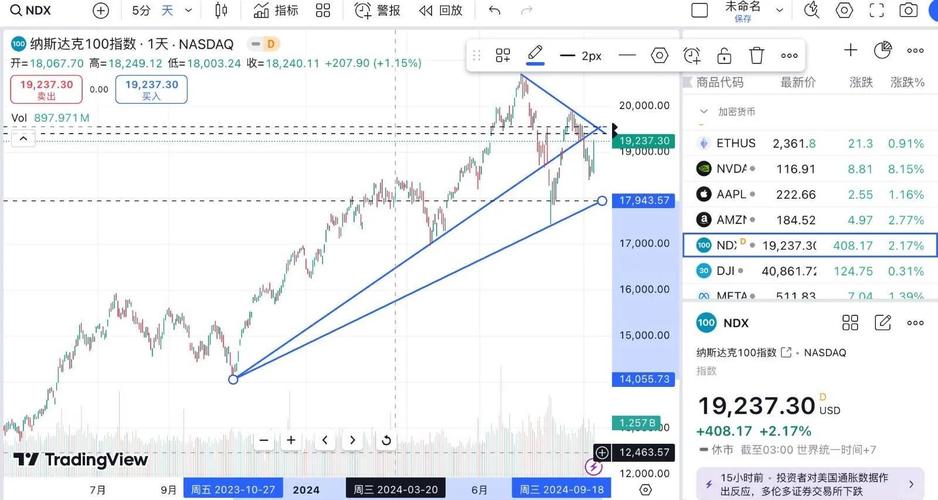Undo the last chart action
938x500 pixels.
[494, 10]
